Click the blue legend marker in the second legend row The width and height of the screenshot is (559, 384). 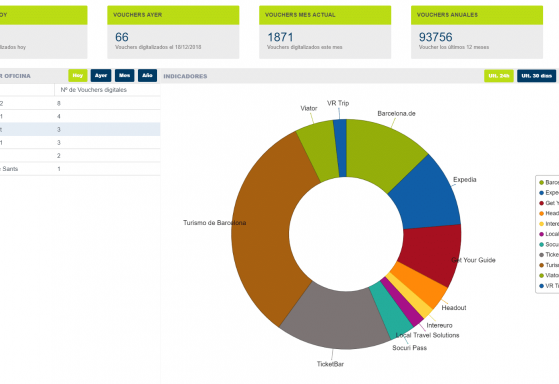point(541,193)
